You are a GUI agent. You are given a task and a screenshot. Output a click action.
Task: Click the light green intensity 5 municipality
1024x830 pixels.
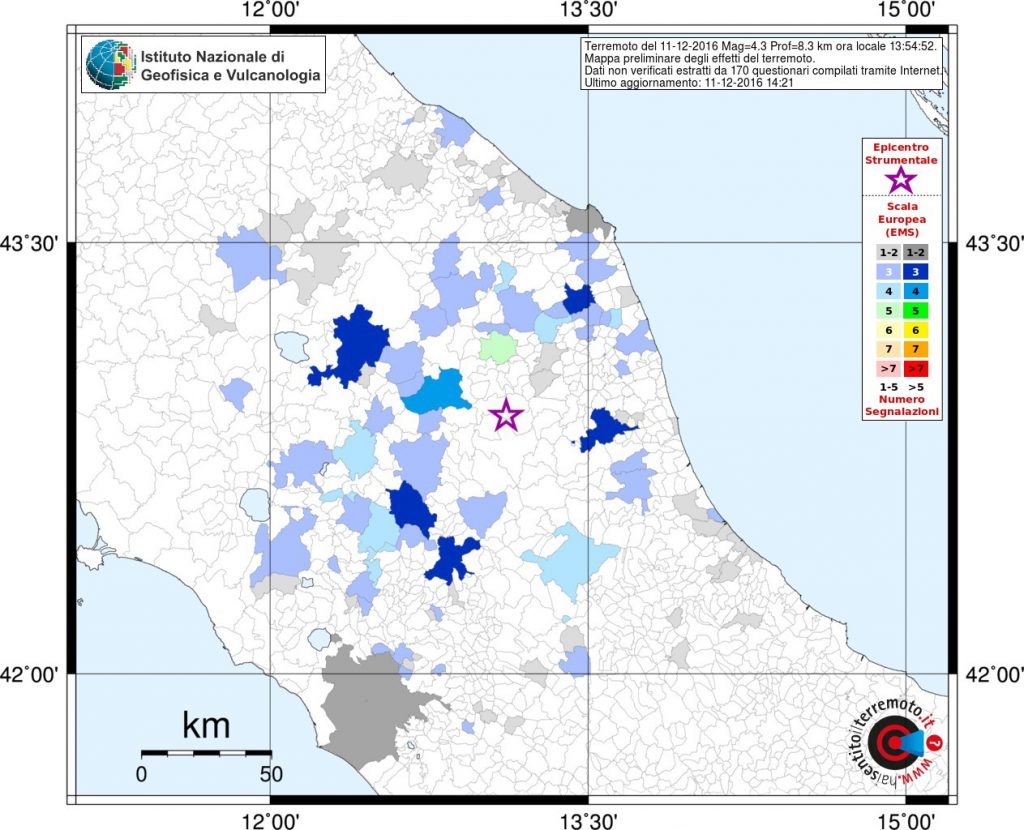498,347
